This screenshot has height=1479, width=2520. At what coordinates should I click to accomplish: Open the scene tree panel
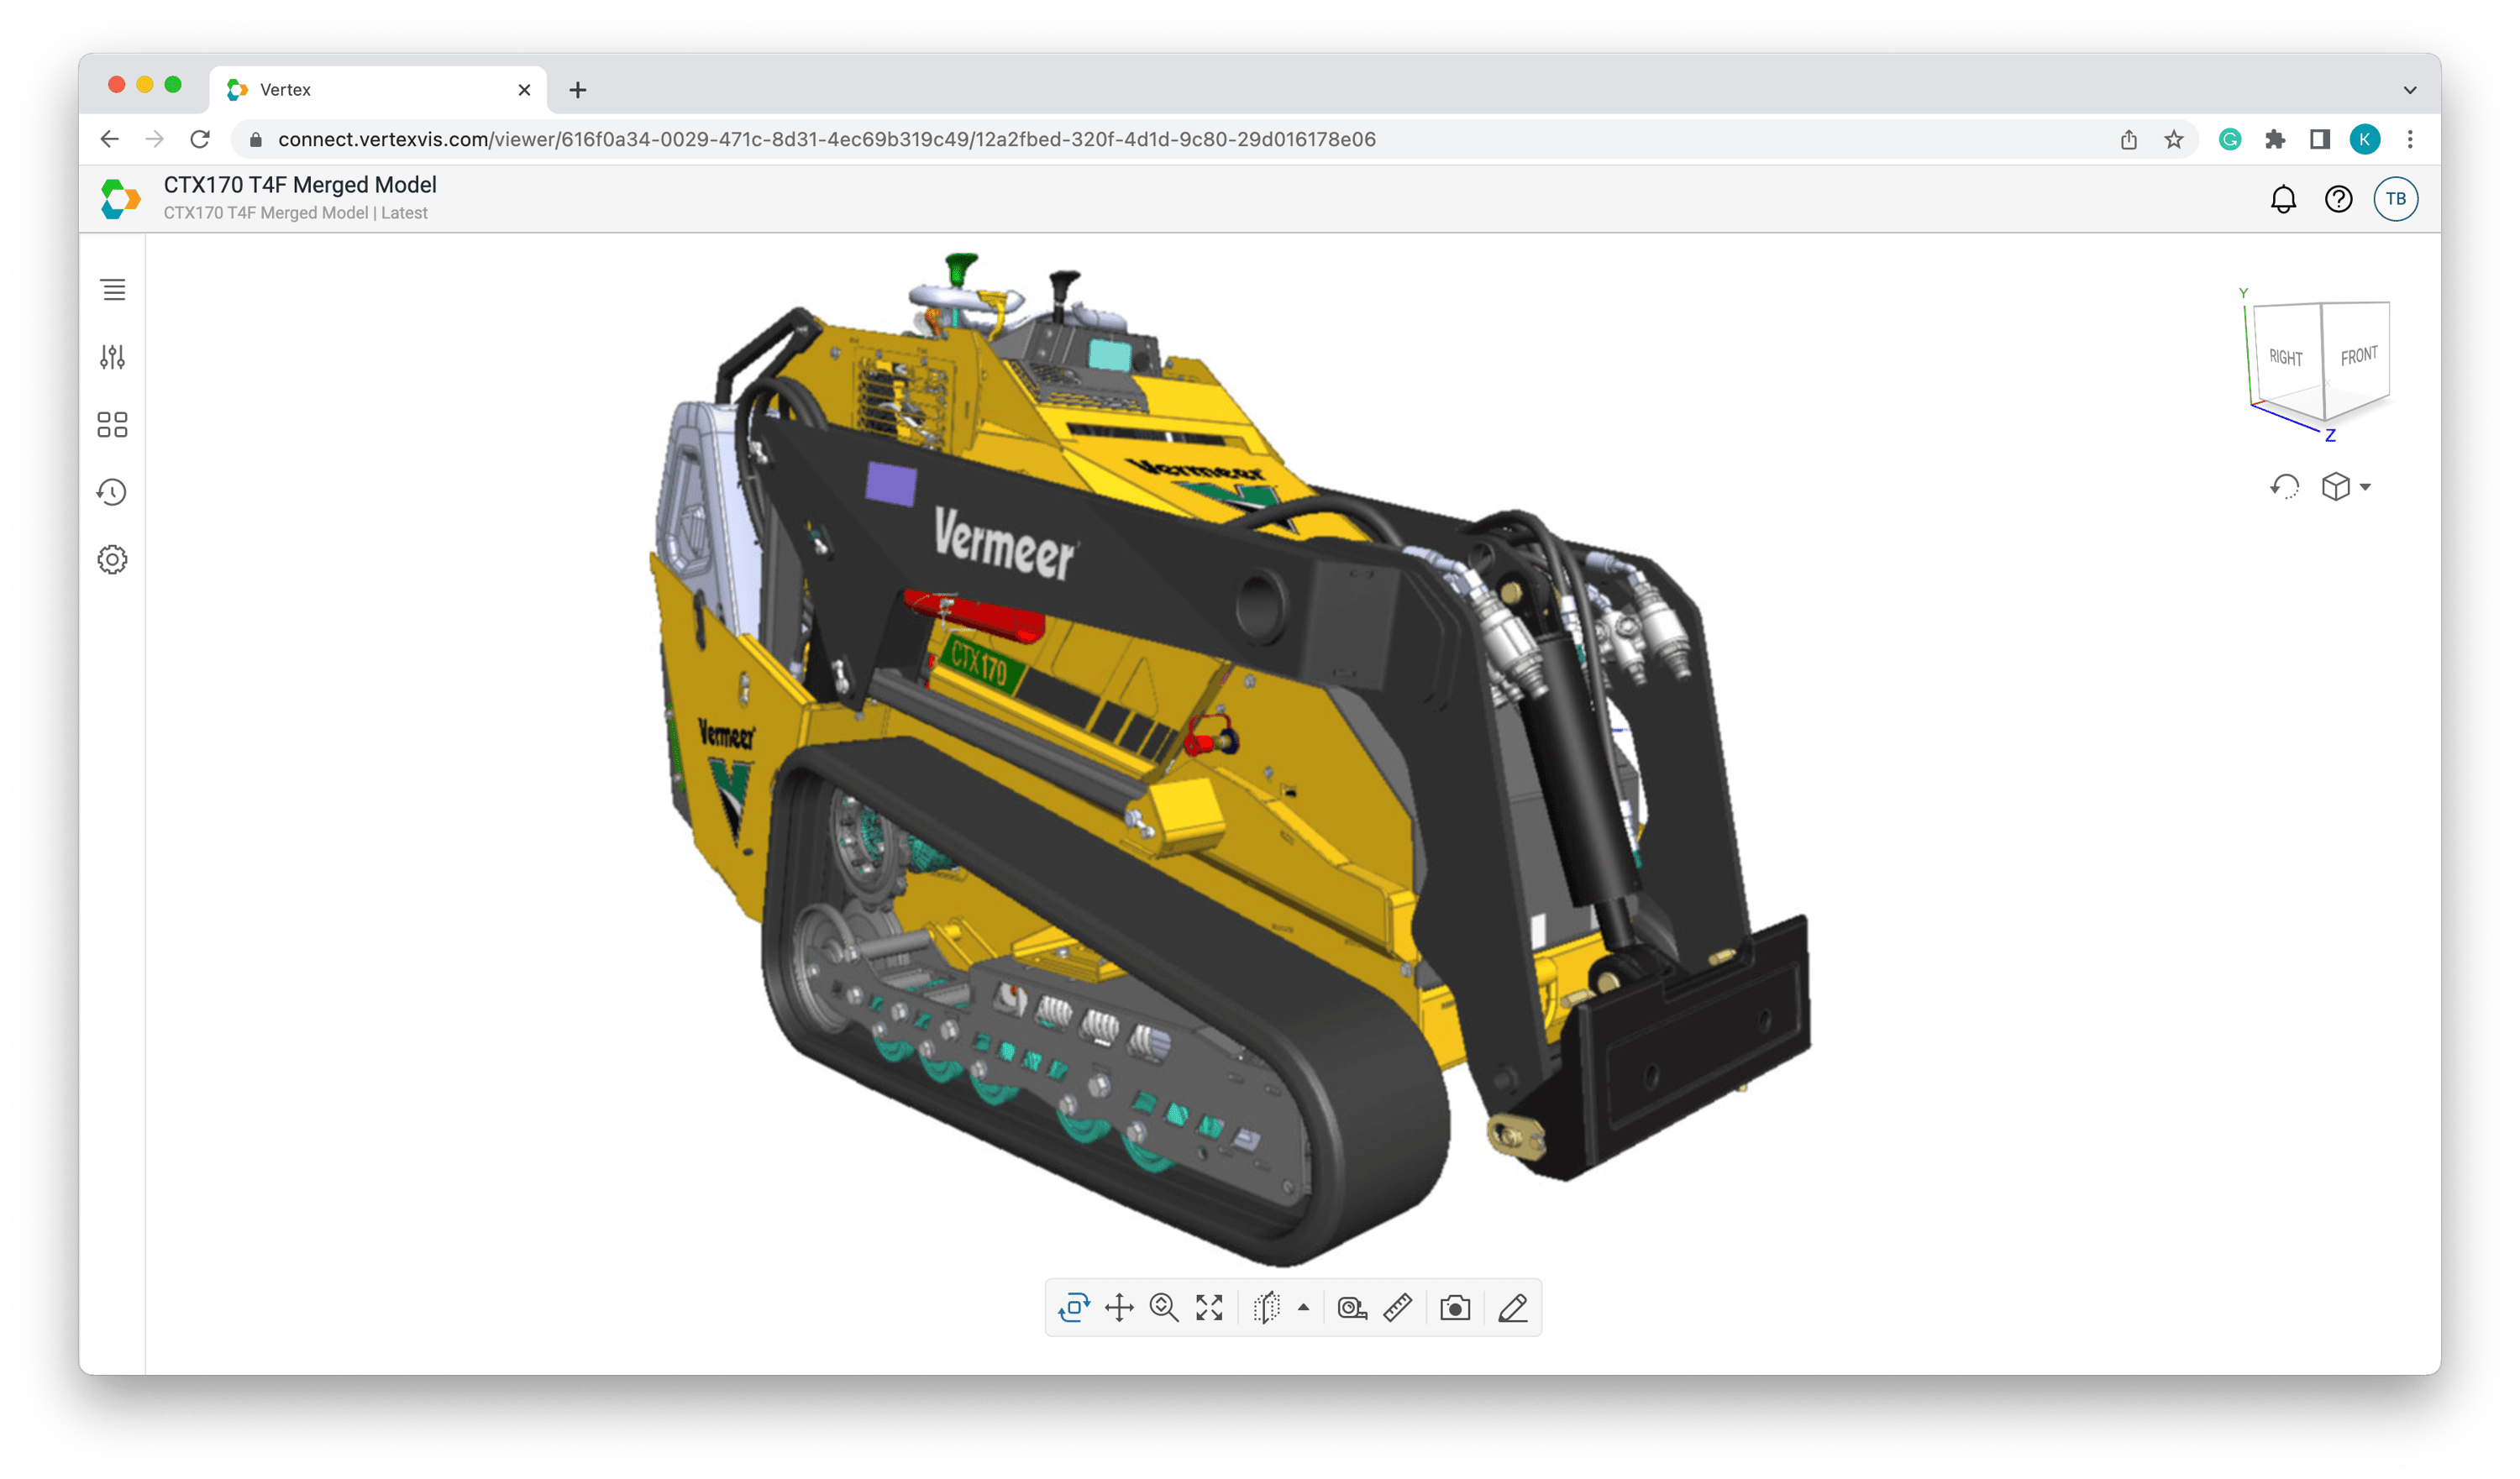click(112, 290)
